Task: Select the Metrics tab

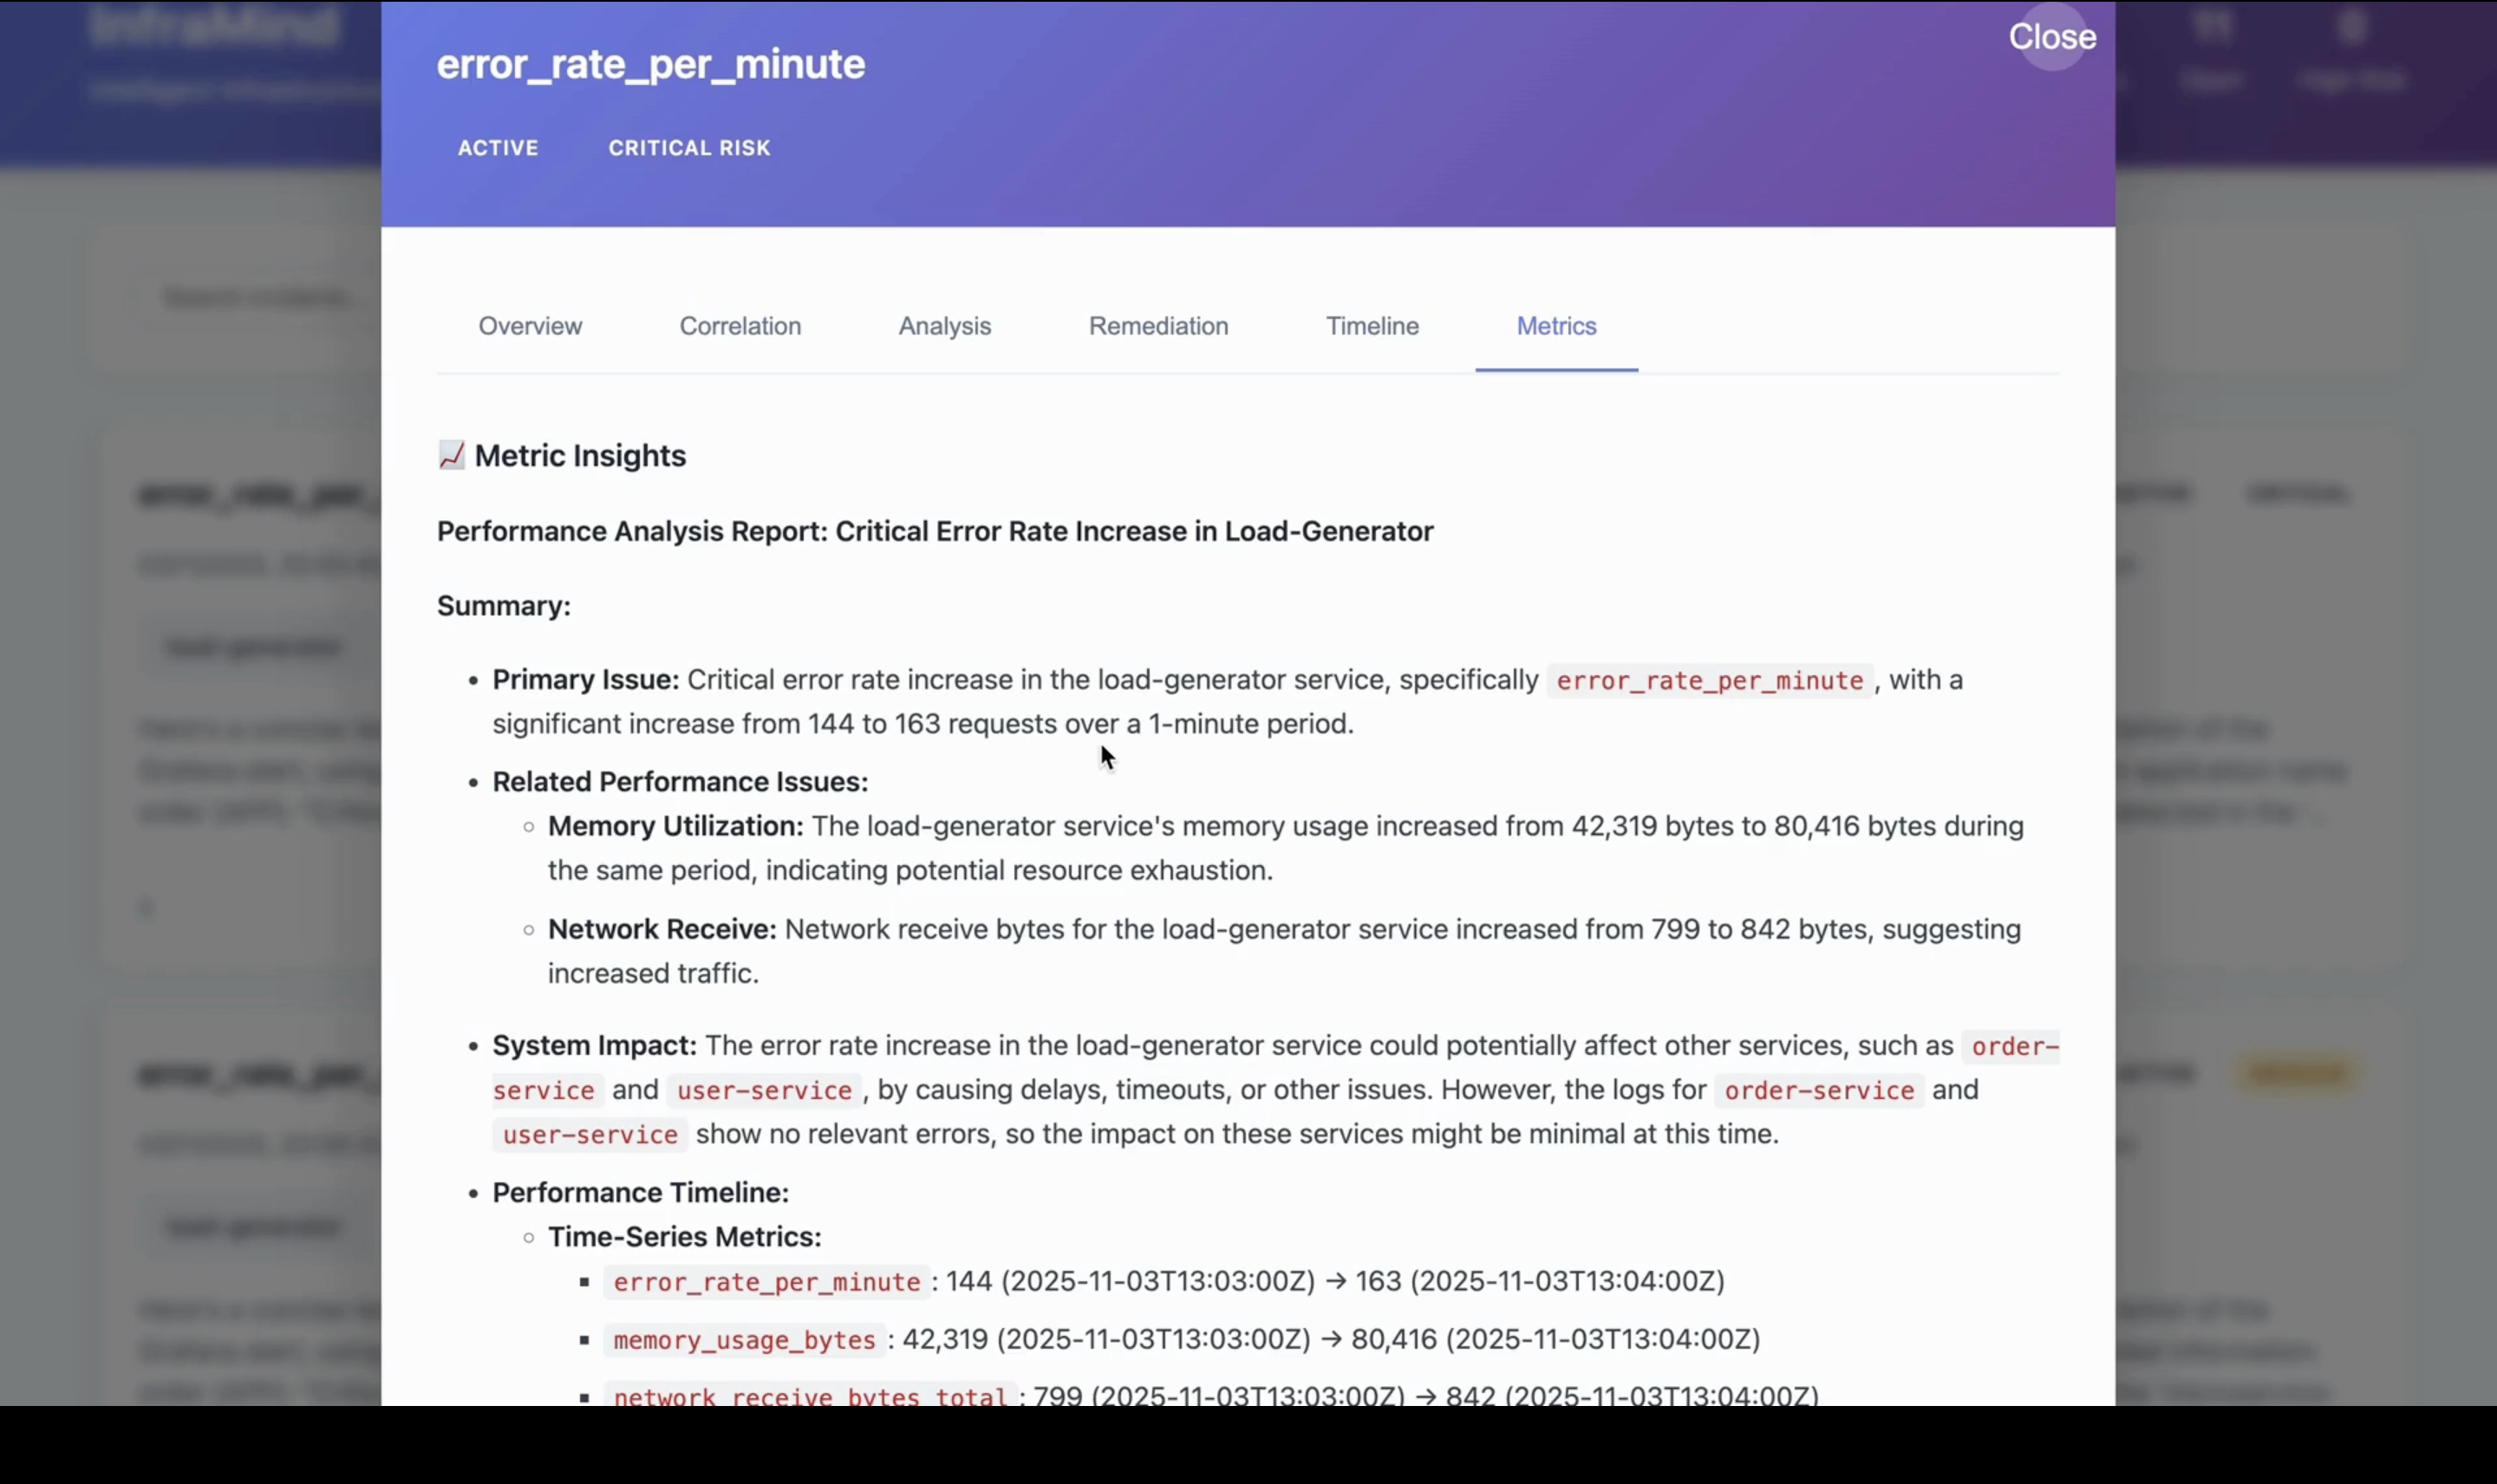Action: [1556, 326]
